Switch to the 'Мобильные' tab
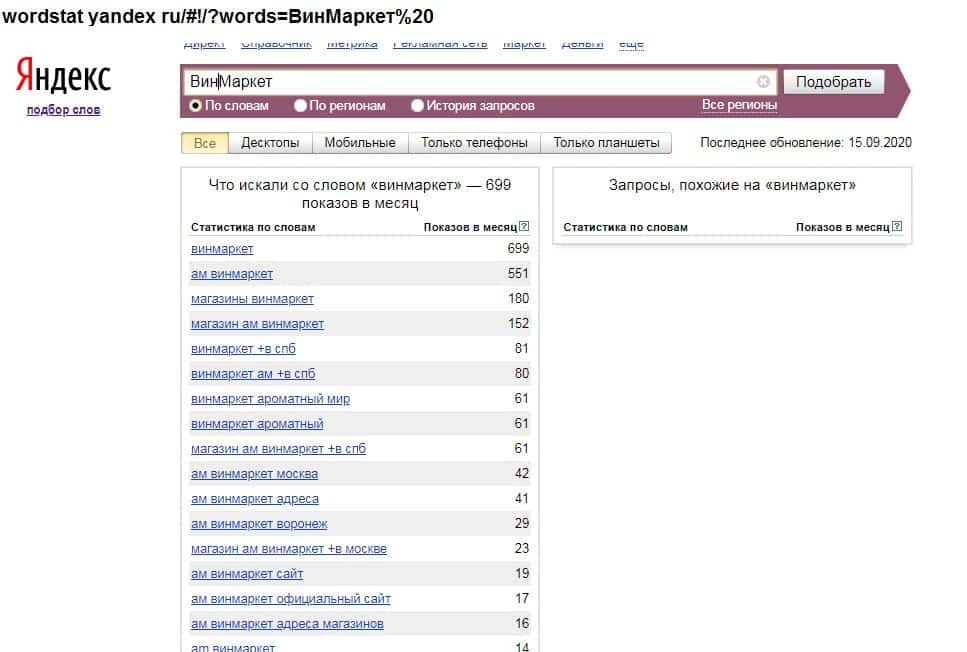The width and height of the screenshot is (967, 652). point(360,143)
